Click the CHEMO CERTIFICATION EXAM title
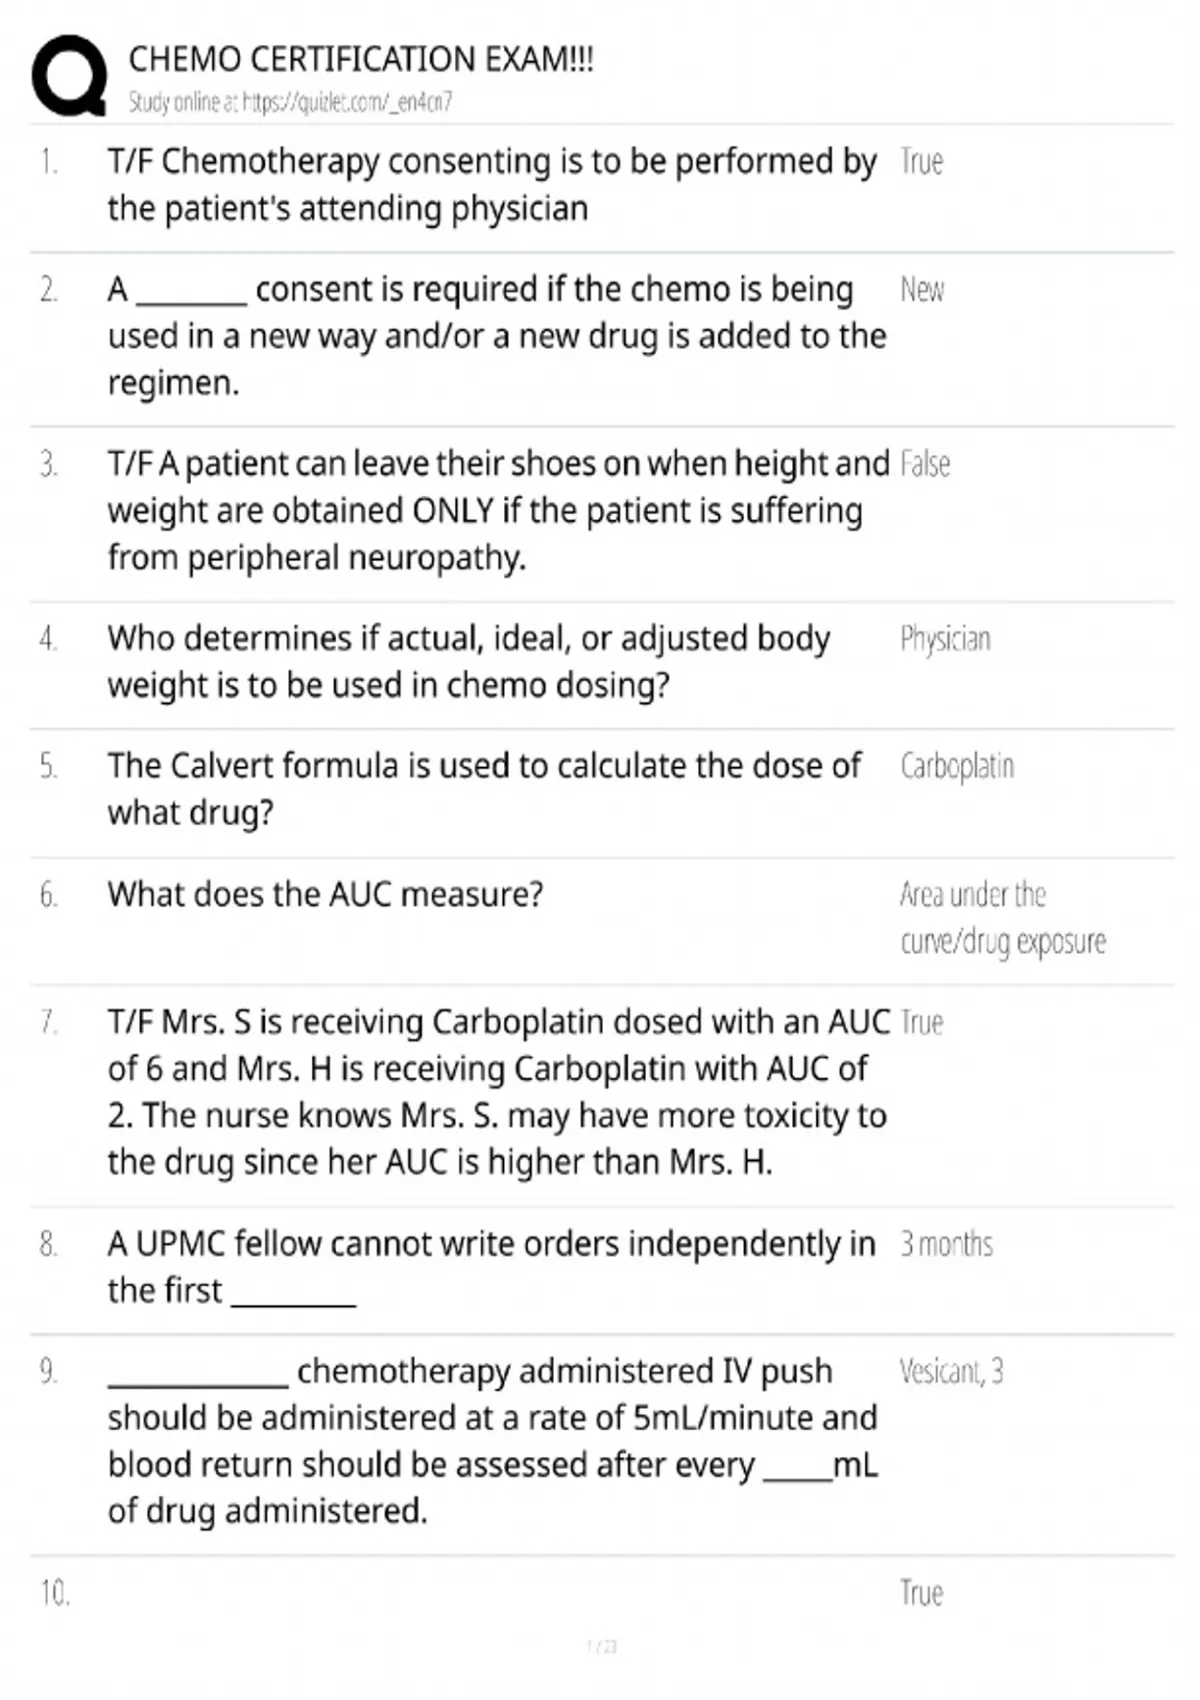 point(361,60)
